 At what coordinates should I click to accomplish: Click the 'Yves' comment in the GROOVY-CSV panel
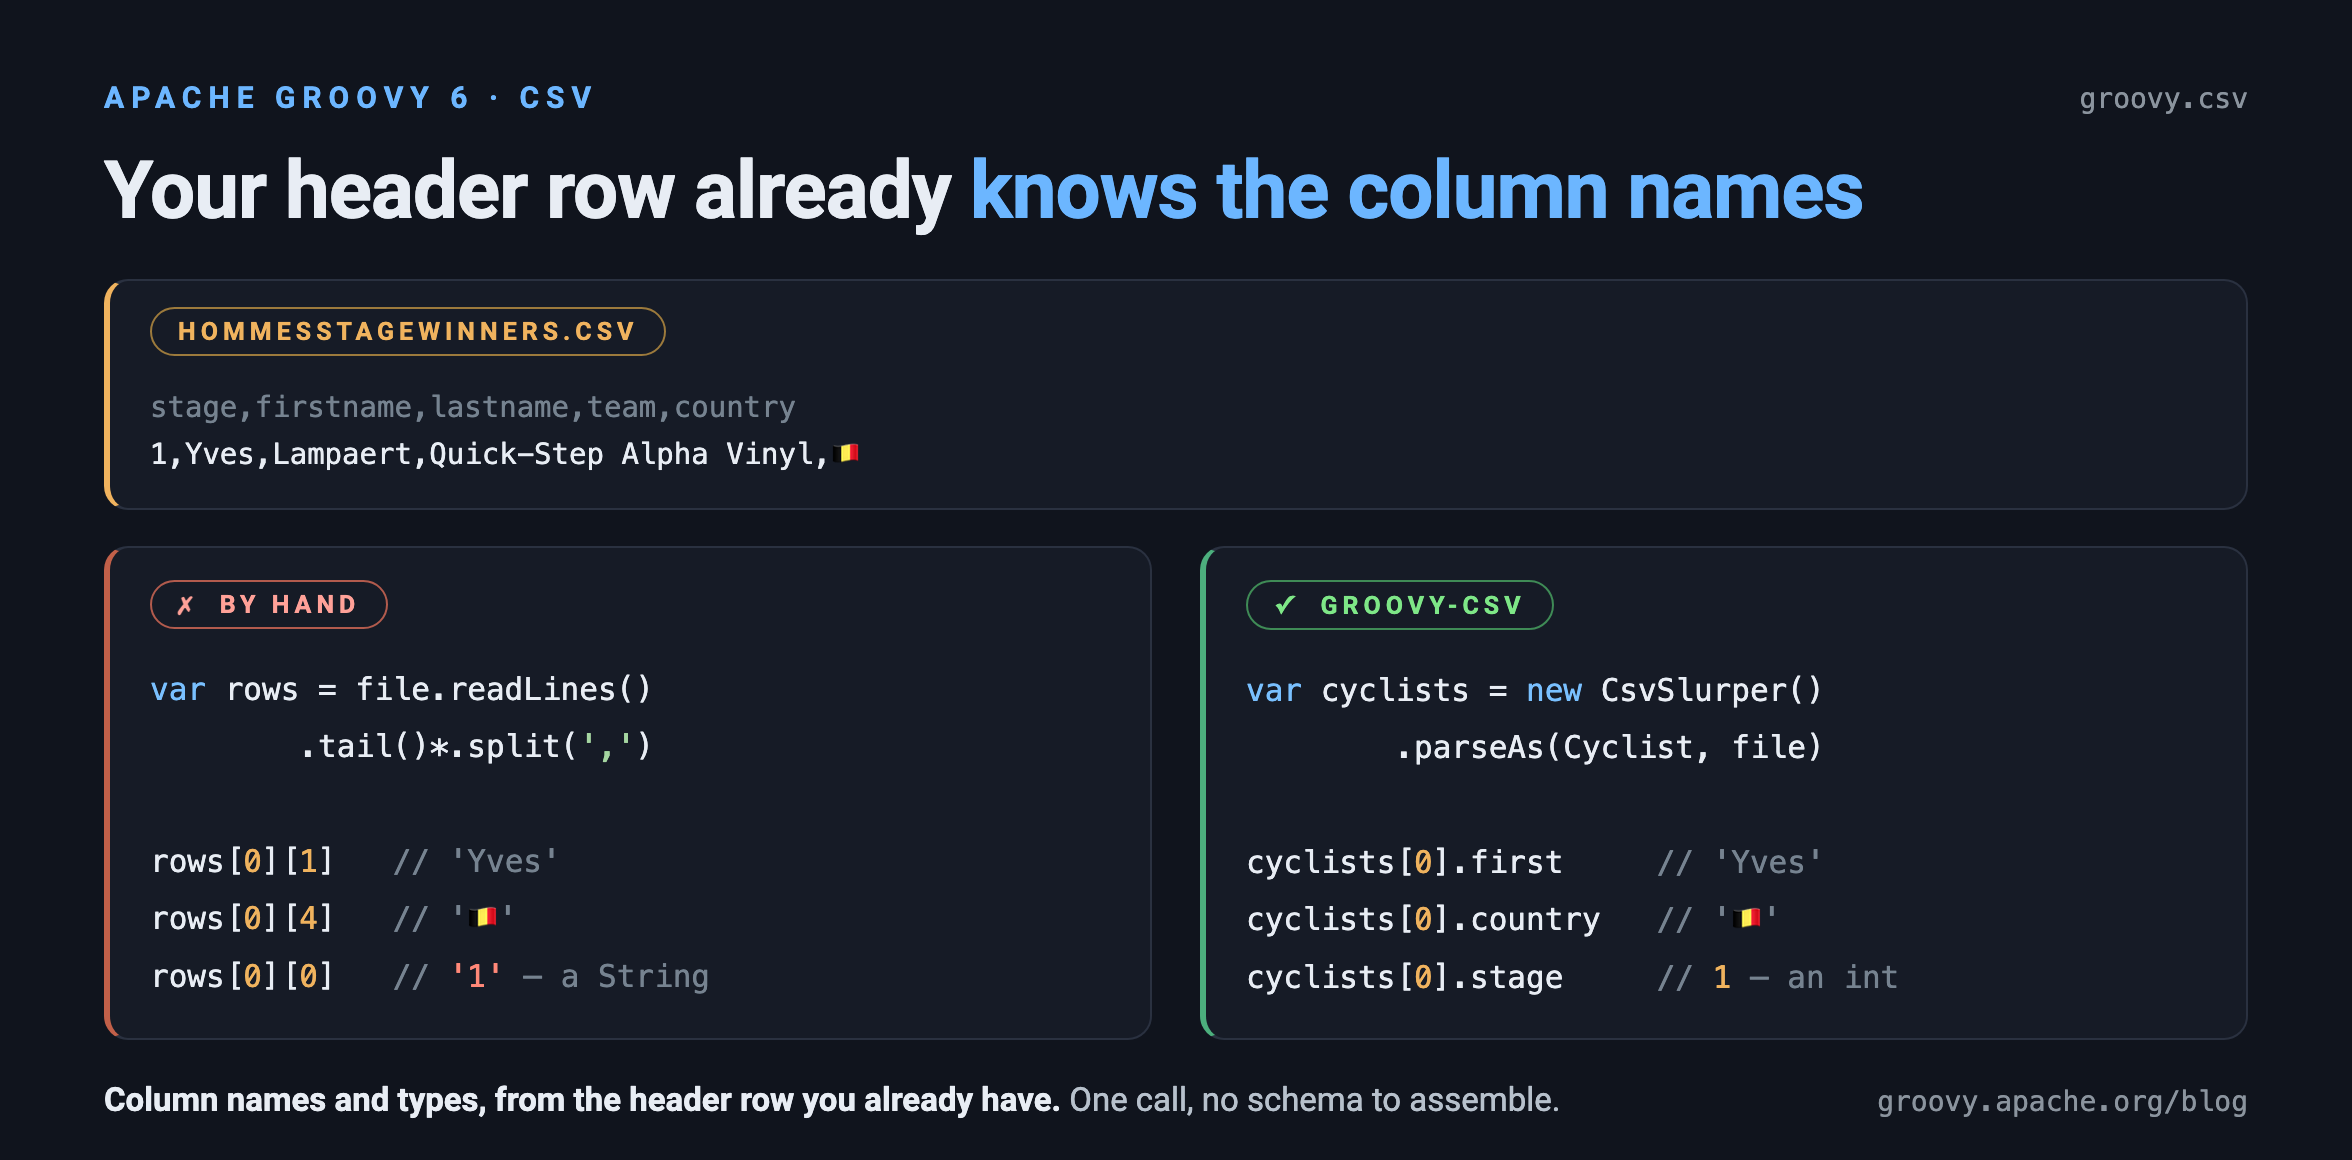tap(1768, 862)
